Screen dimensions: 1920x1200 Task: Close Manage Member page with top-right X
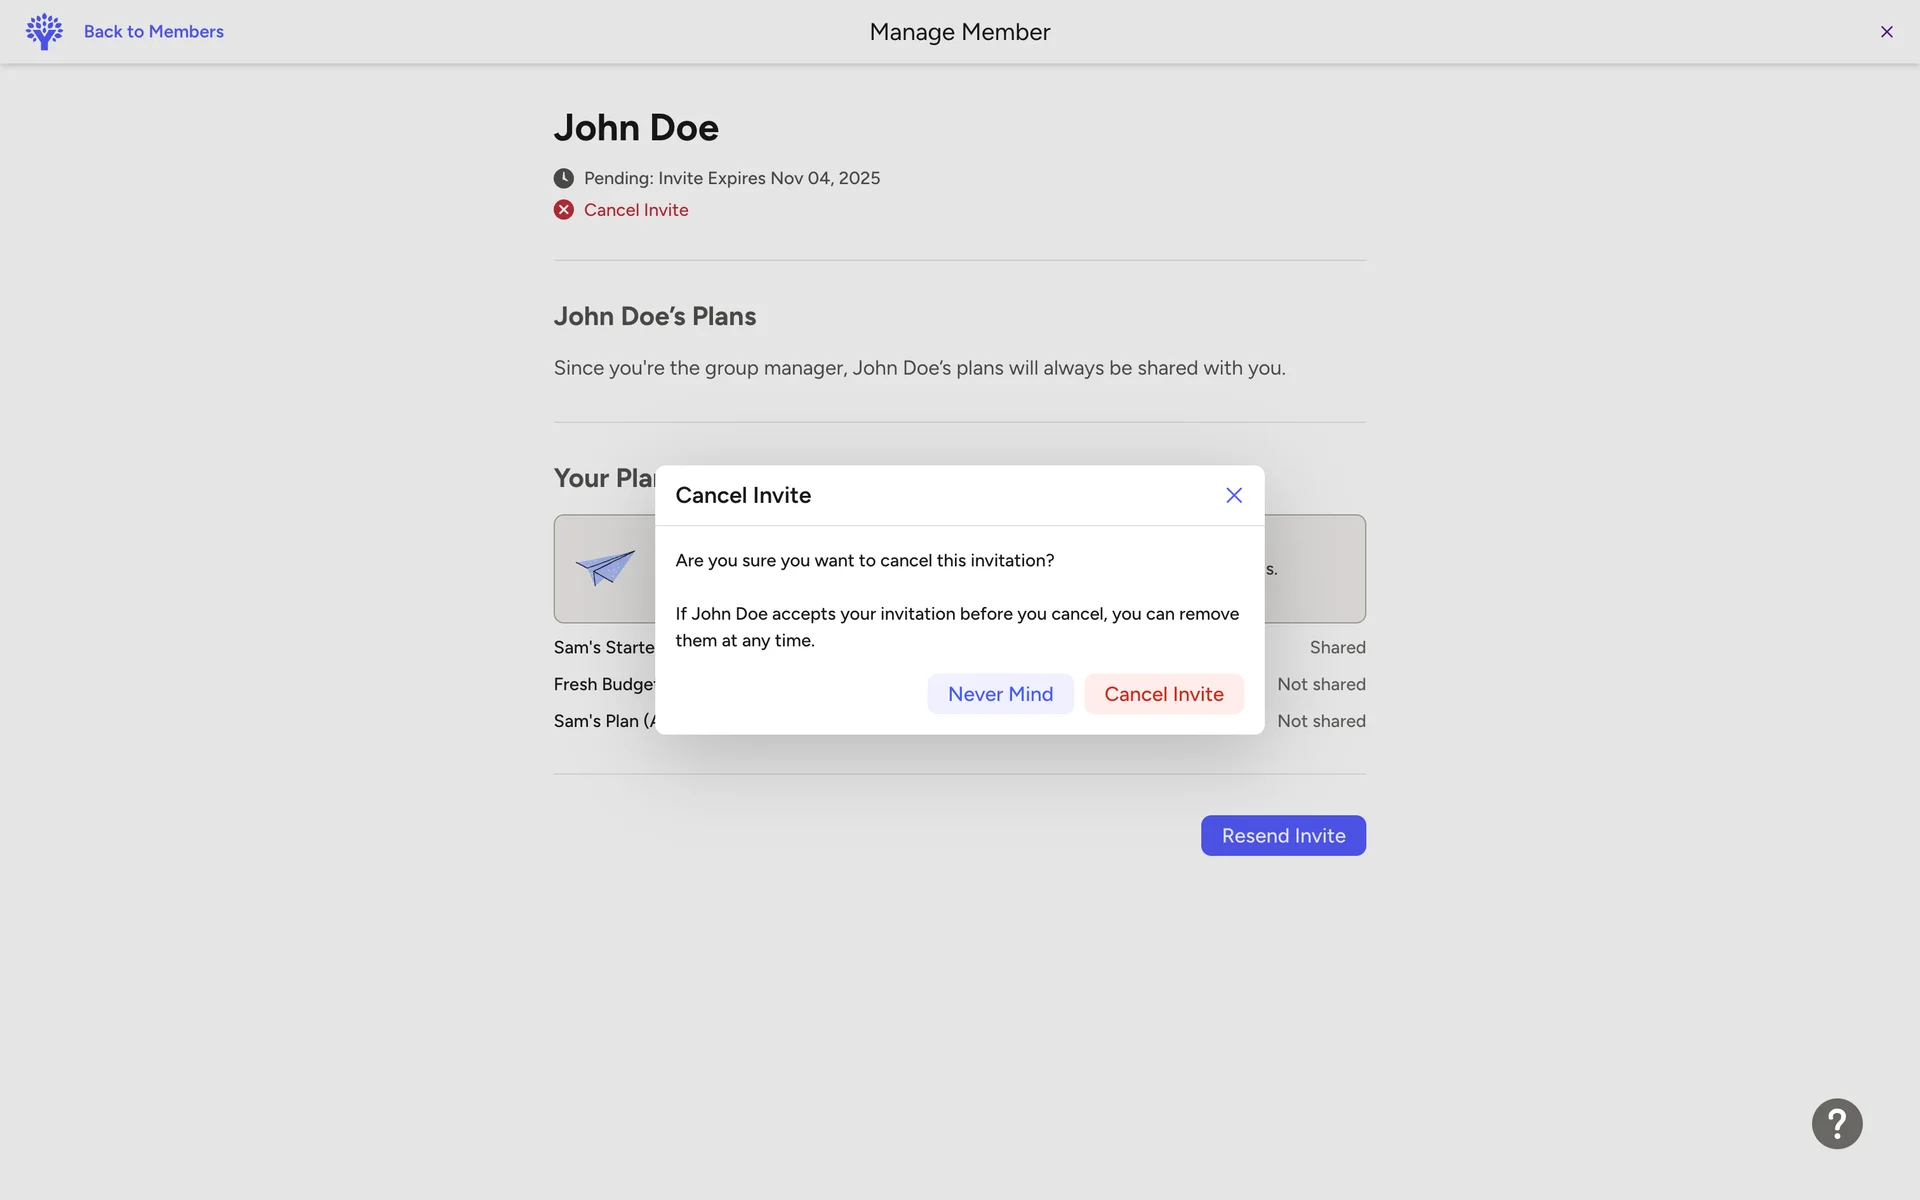(1886, 32)
